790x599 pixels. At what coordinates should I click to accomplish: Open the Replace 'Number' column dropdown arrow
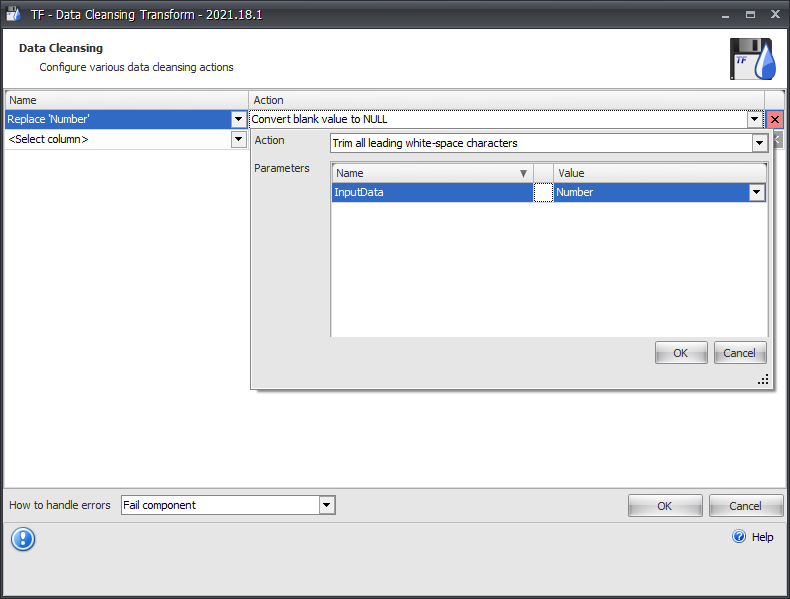click(238, 119)
